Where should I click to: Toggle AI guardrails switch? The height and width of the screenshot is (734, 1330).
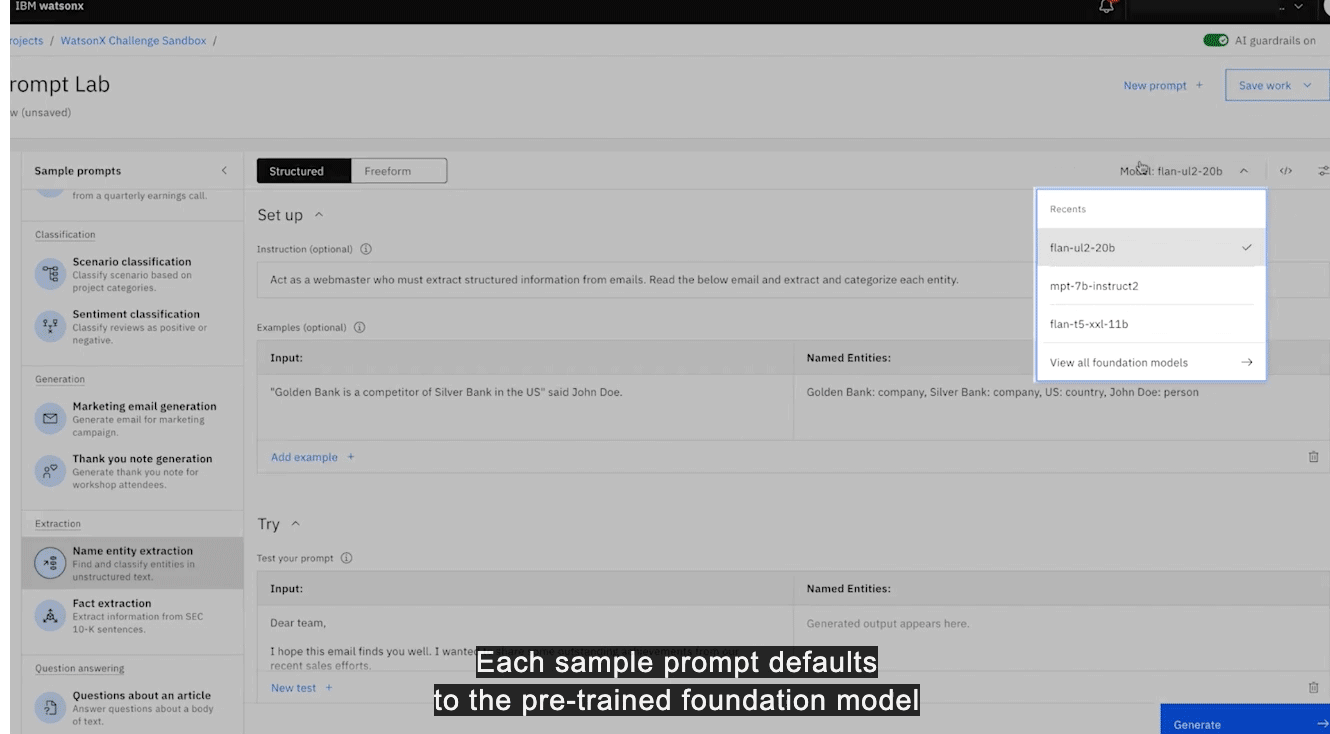(x=1216, y=40)
